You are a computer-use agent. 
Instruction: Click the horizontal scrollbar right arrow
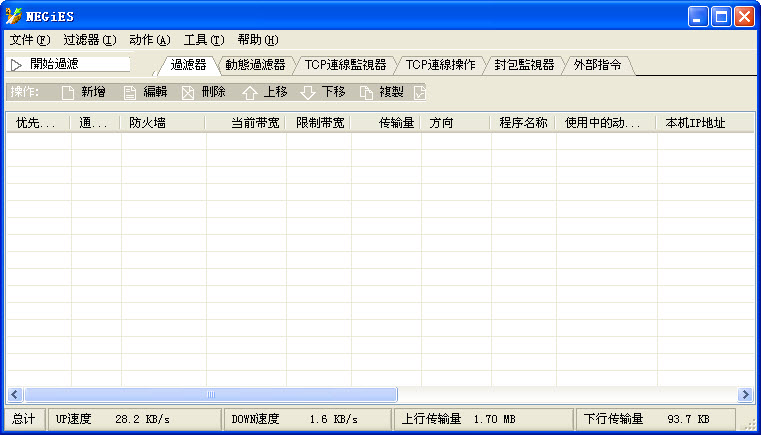coord(744,395)
